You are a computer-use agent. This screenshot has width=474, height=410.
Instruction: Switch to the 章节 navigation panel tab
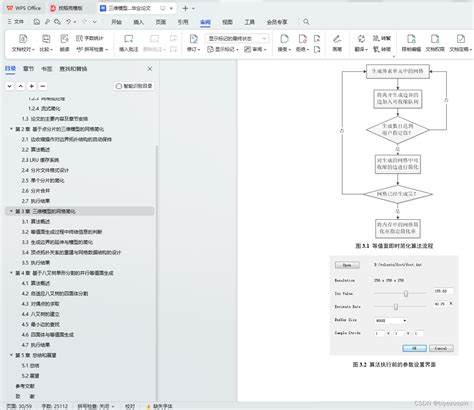point(28,69)
